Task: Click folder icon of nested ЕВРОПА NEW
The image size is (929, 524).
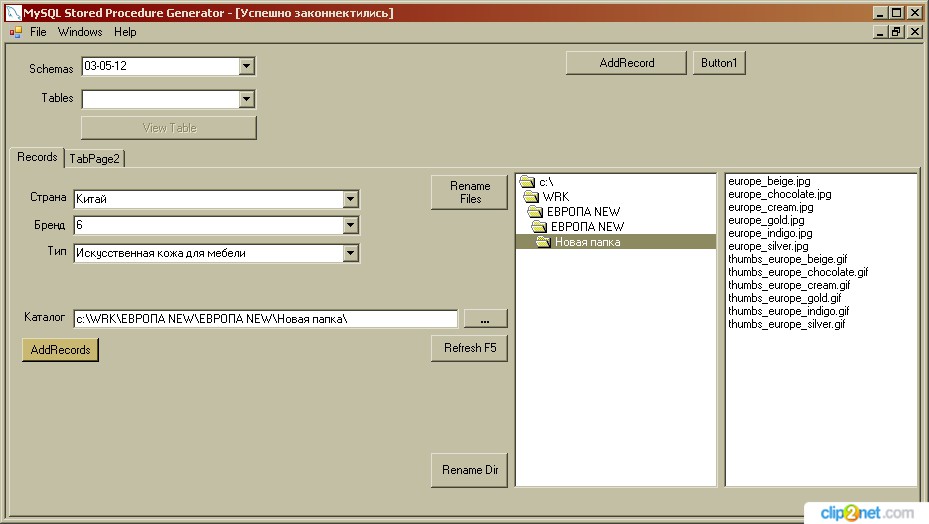Action: [x=540, y=226]
